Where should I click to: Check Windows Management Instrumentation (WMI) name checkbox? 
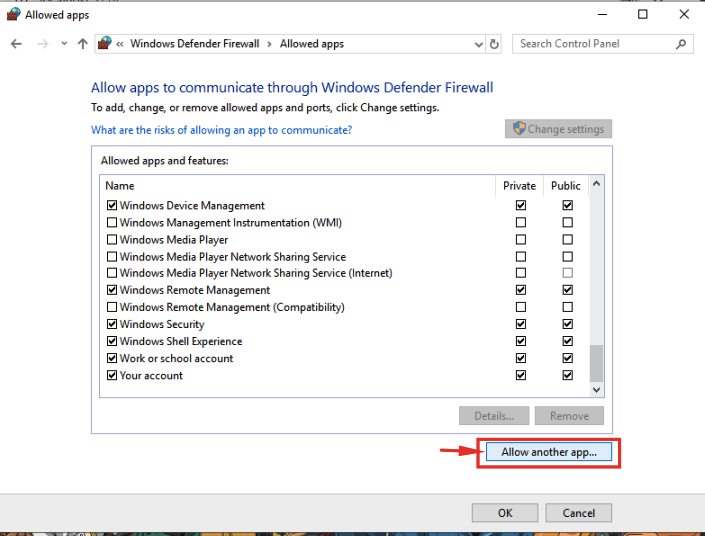click(x=112, y=223)
